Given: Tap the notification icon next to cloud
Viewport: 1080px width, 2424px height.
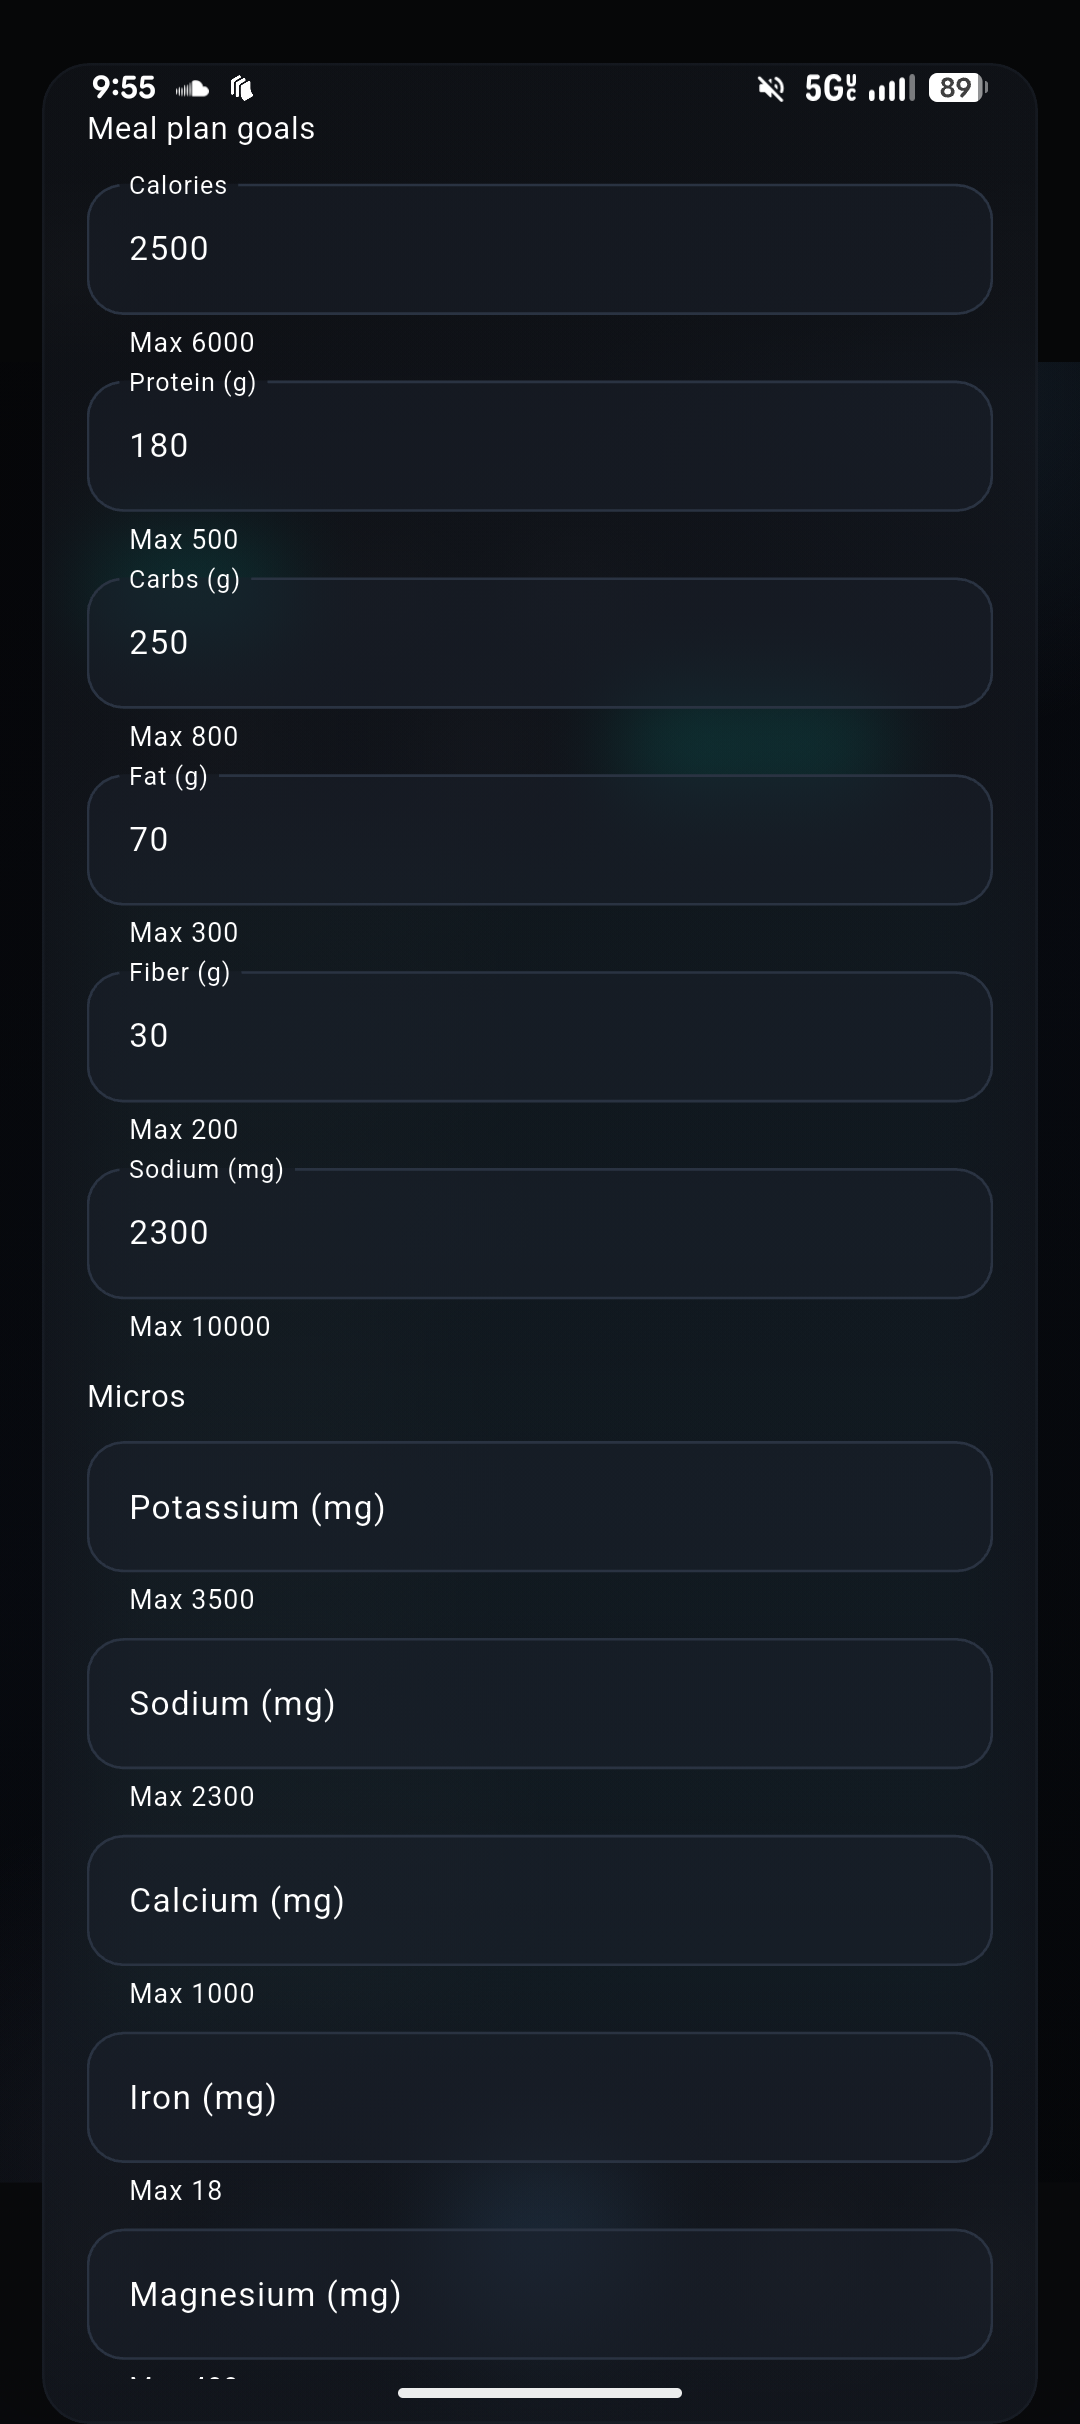Looking at the screenshot, I should click(x=242, y=89).
